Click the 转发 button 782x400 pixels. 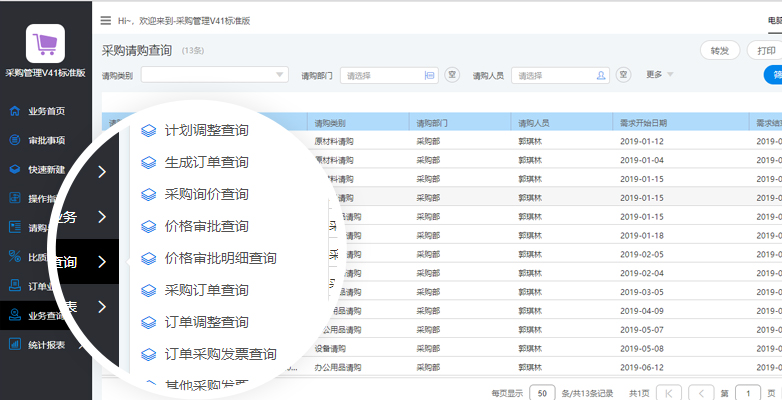(719, 50)
